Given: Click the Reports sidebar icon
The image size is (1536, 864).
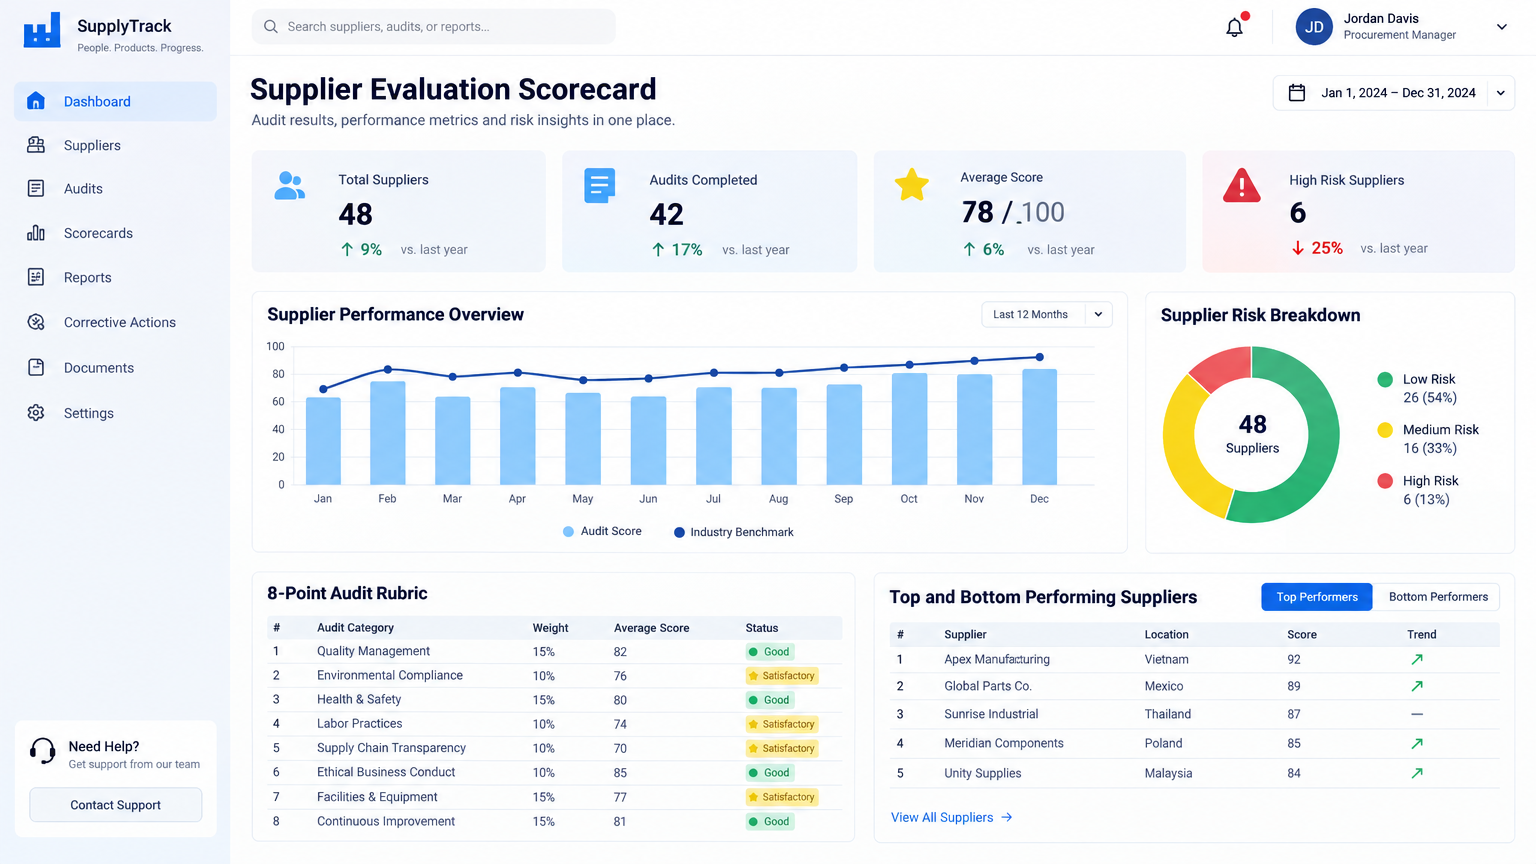Looking at the screenshot, I should tap(36, 277).
